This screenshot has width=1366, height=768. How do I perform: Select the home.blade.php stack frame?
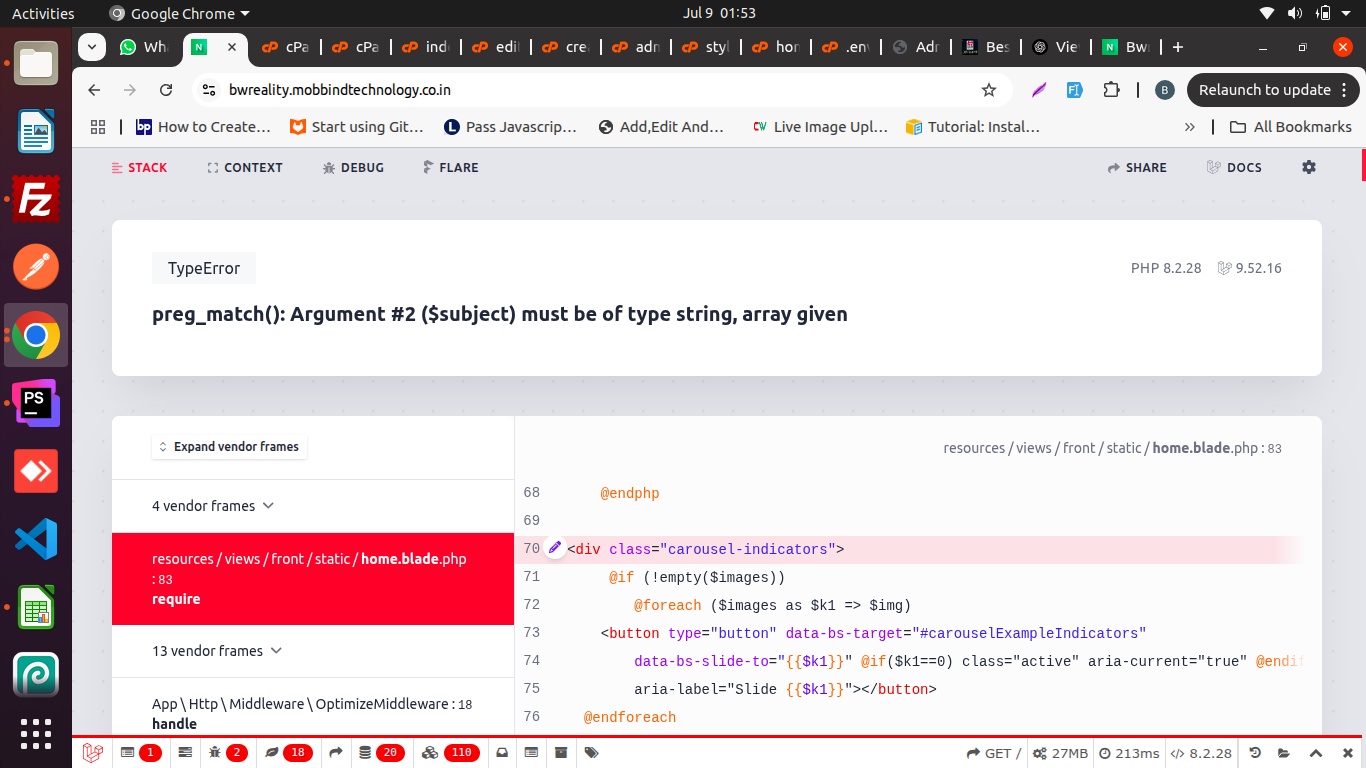(x=313, y=579)
